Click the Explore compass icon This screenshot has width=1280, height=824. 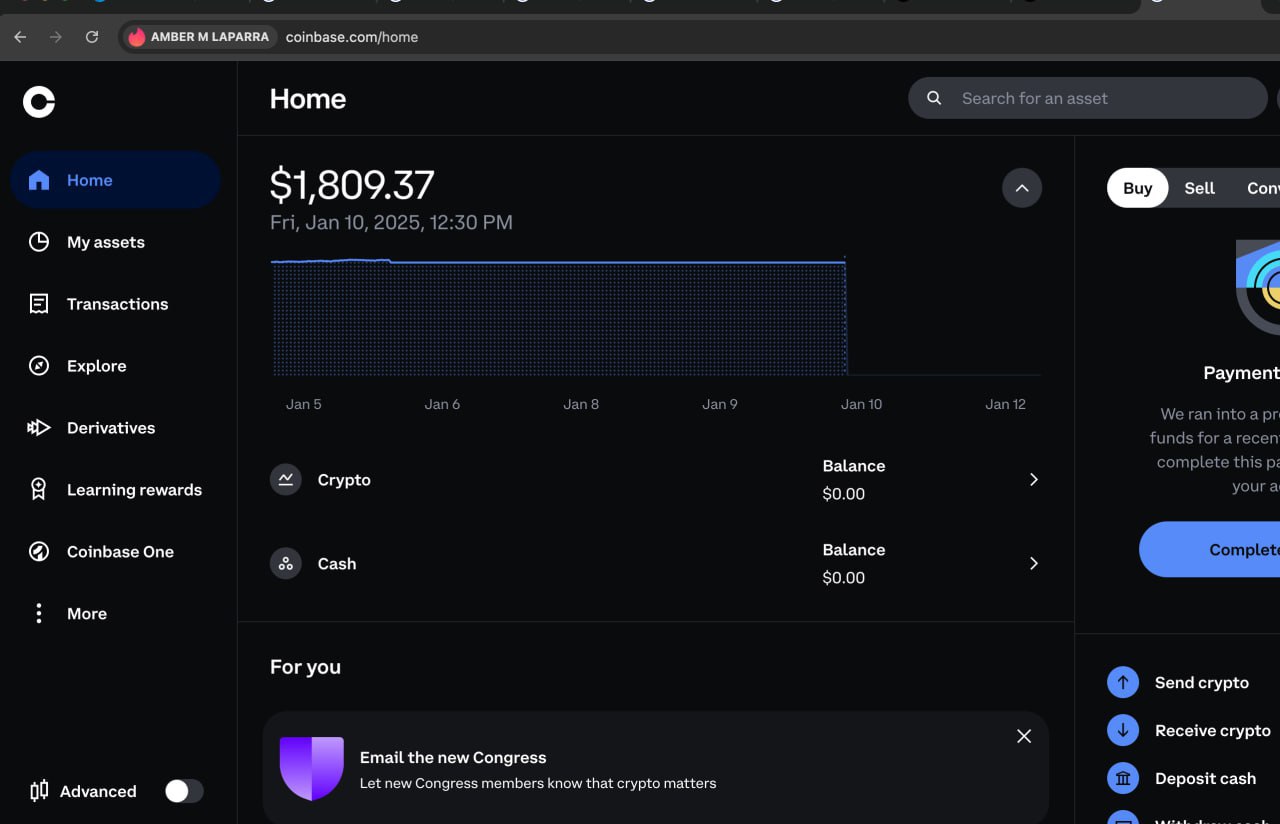pyautogui.click(x=39, y=366)
